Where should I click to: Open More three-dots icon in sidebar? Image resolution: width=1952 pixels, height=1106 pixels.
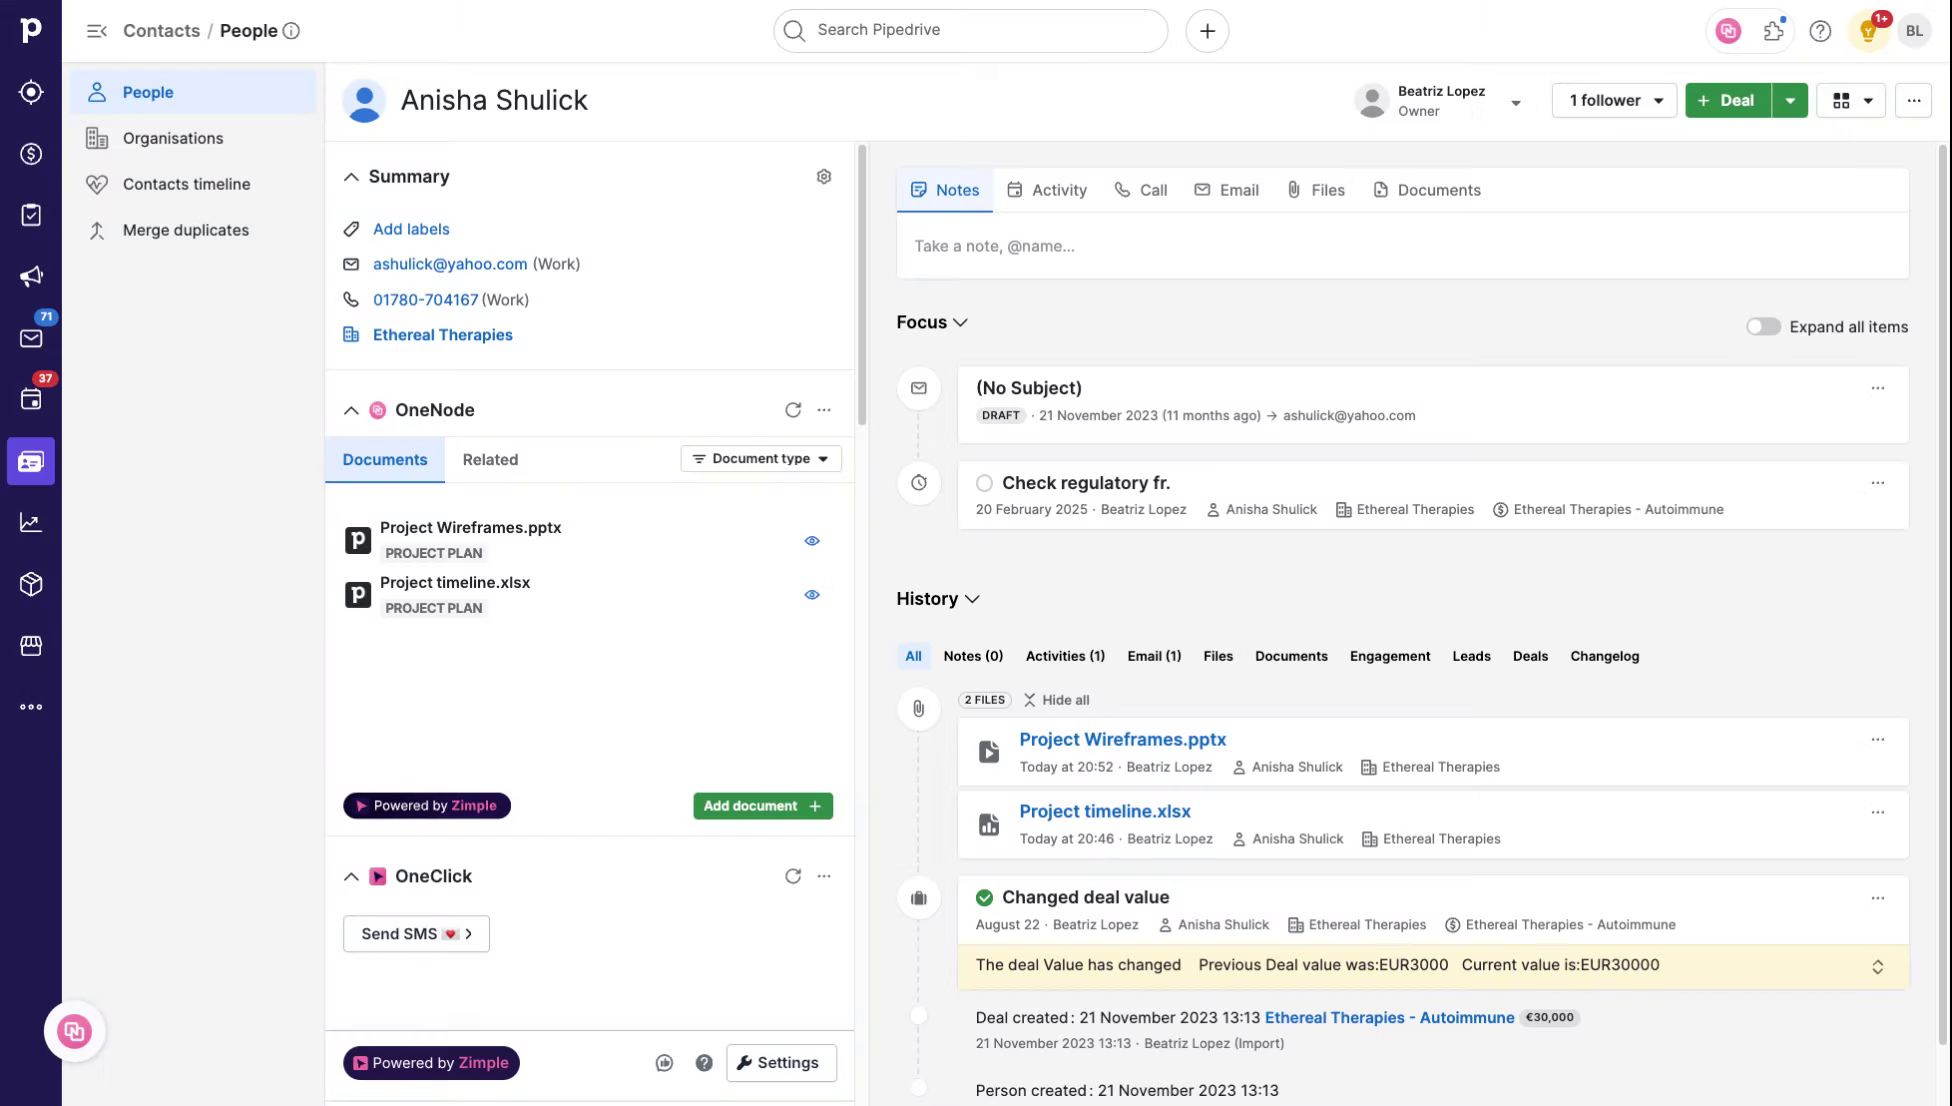31,707
